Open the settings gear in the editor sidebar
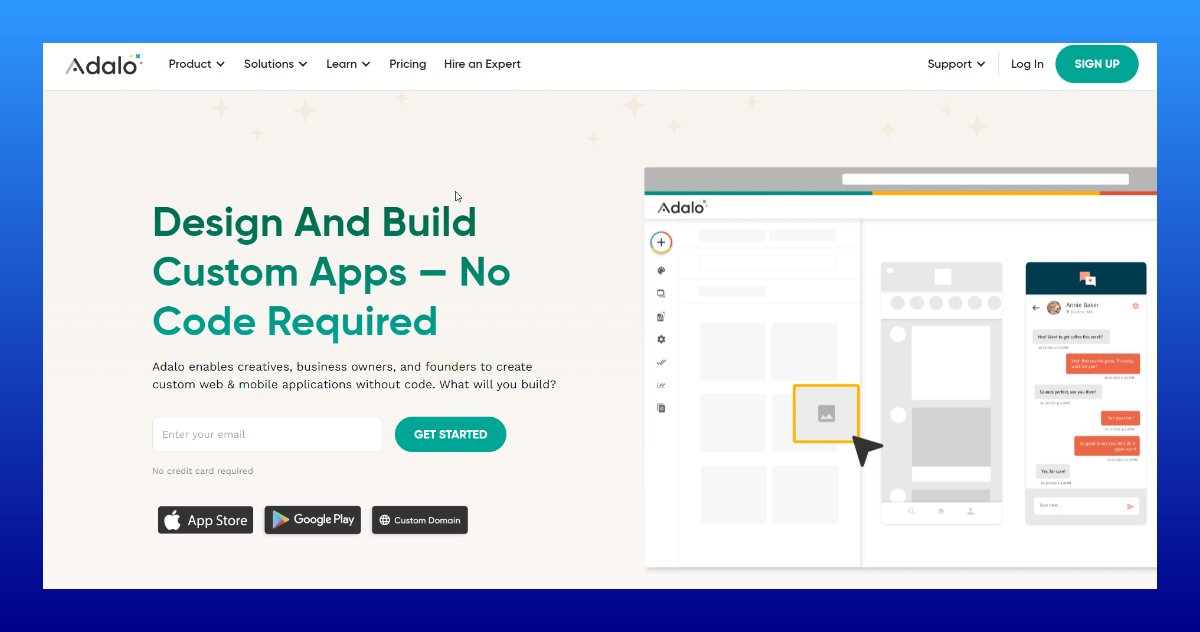The height and width of the screenshot is (632, 1200). click(x=661, y=338)
